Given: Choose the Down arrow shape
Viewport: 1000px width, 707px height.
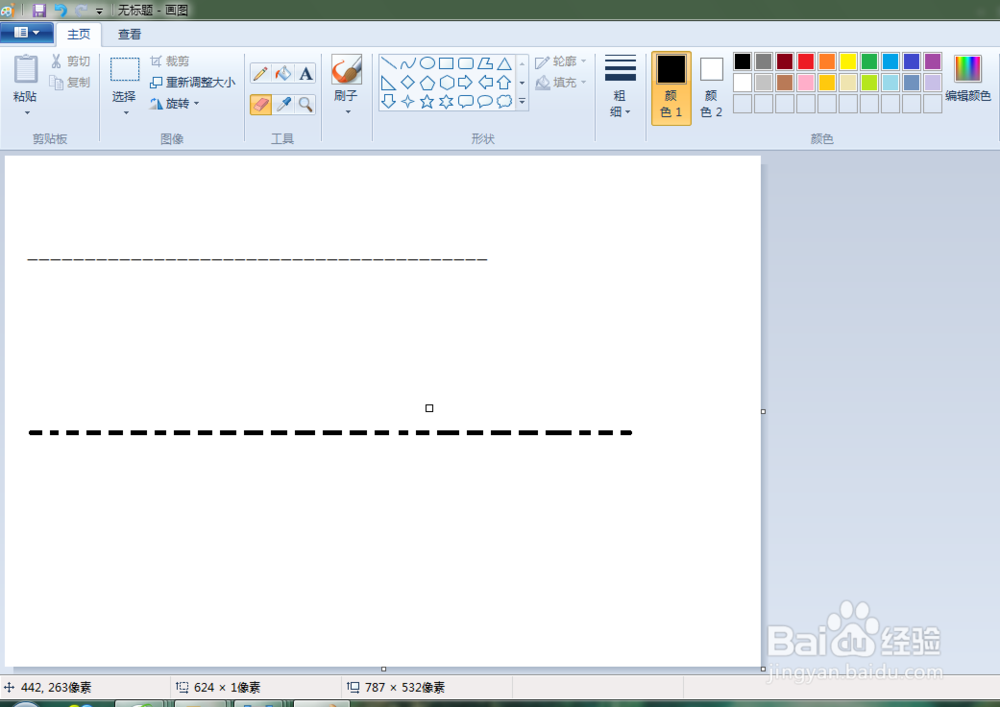Looking at the screenshot, I should [x=388, y=101].
